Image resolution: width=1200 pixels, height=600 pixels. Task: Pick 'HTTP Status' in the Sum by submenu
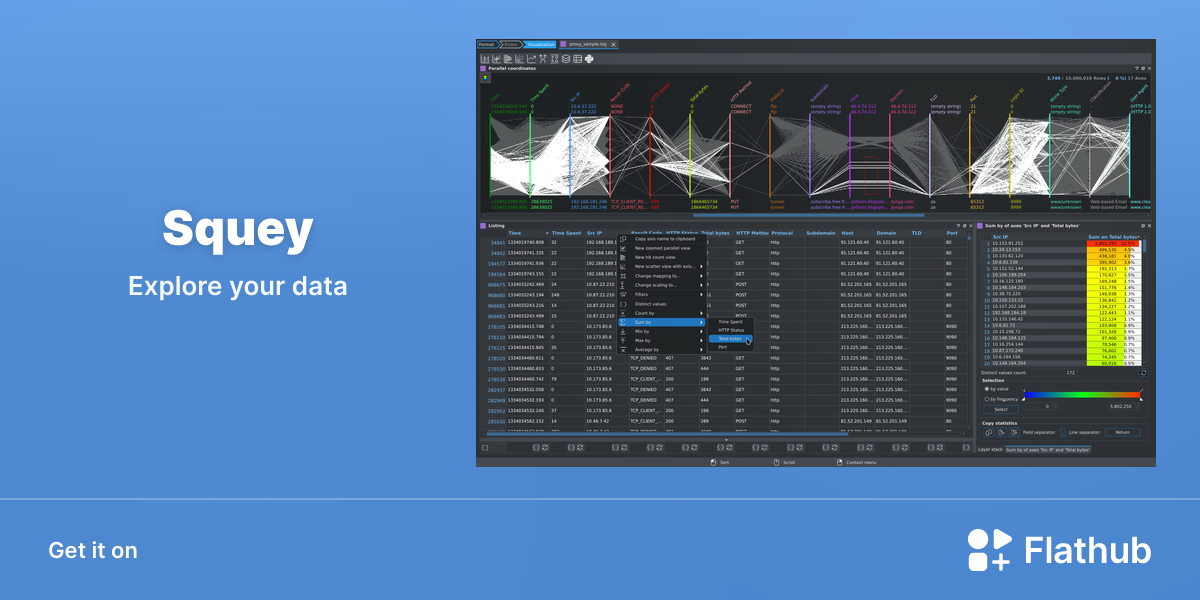pyautogui.click(x=731, y=330)
